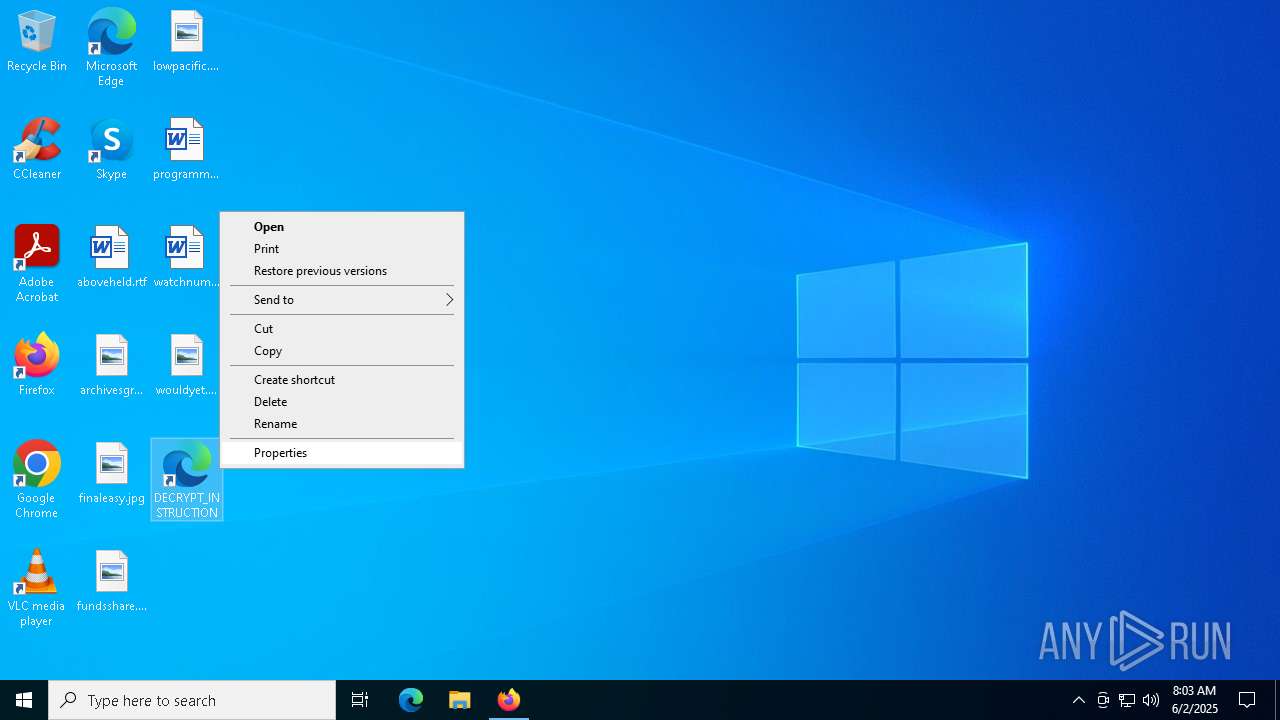Launch Edge from the taskbar
Viewport: 1280px width, 720px height.
[411, 700]
